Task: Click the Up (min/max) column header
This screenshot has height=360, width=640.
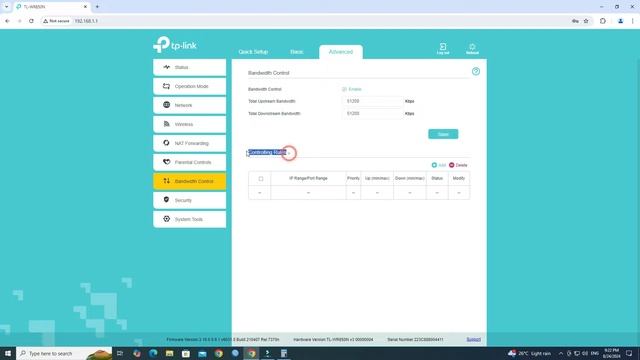Action: point(377,178)
